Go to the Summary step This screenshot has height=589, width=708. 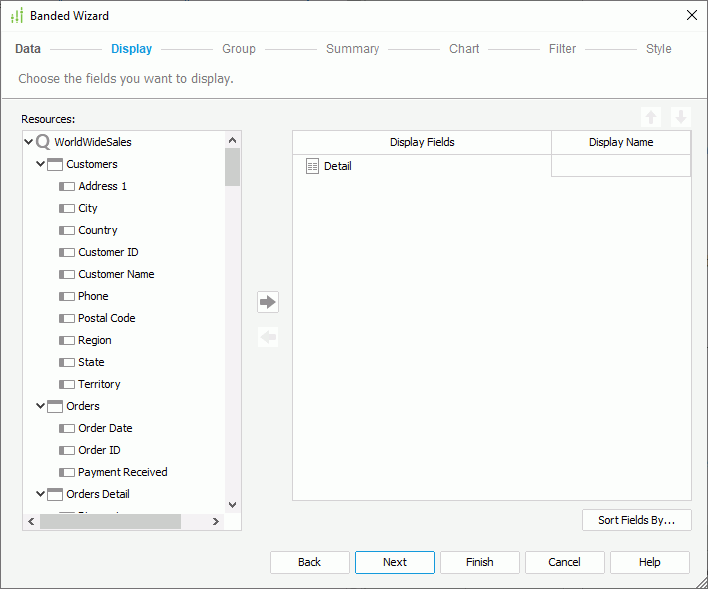tap(352, 49)
